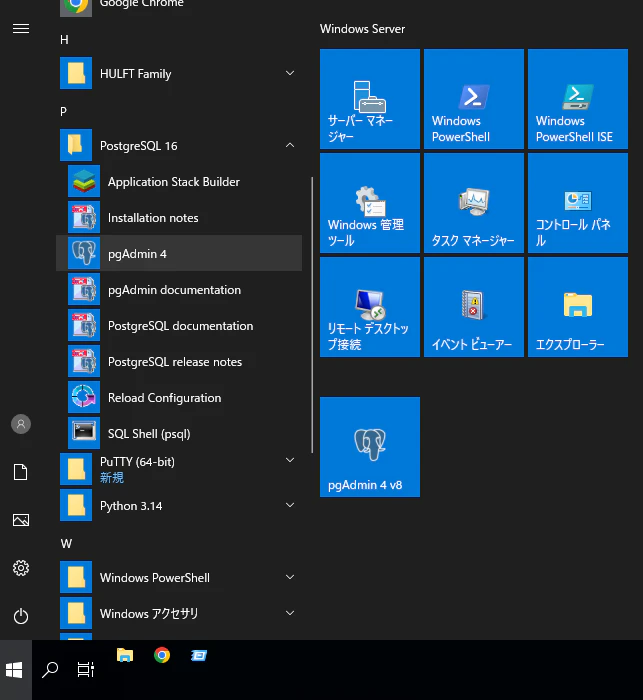
Task: Open Task View on the taskbar
Action: pyautogui.click(x=85, y=670)
